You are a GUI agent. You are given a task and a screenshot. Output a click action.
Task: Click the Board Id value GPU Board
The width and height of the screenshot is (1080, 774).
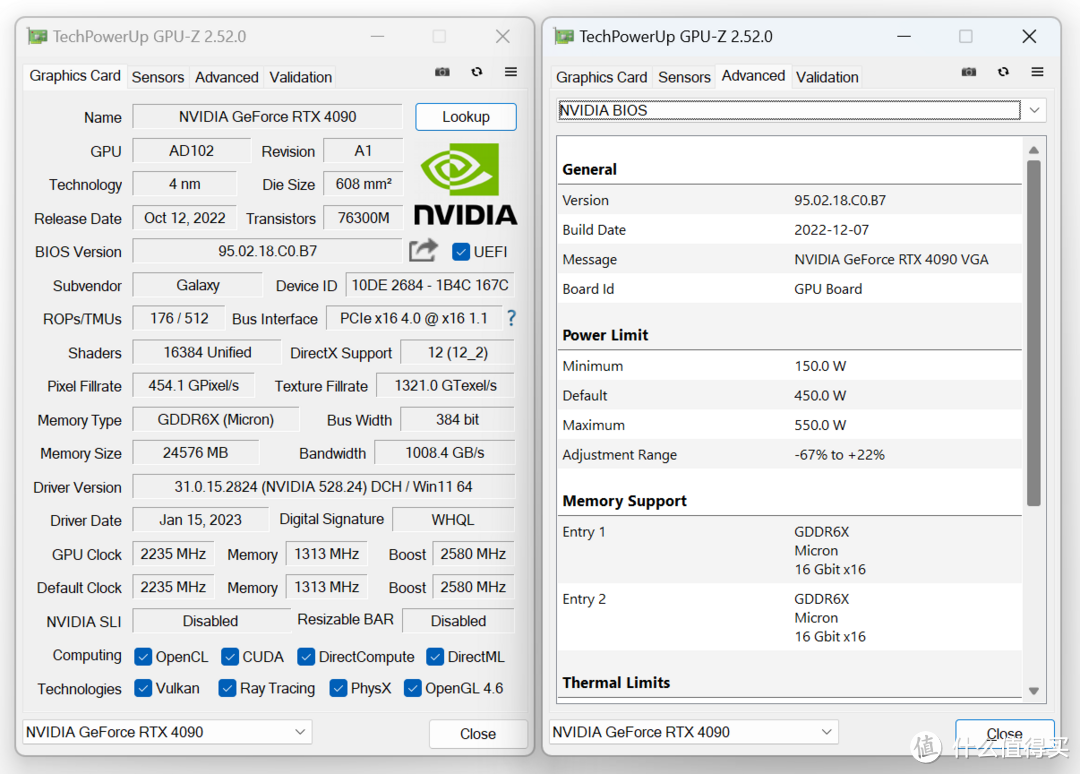(828, 289)
